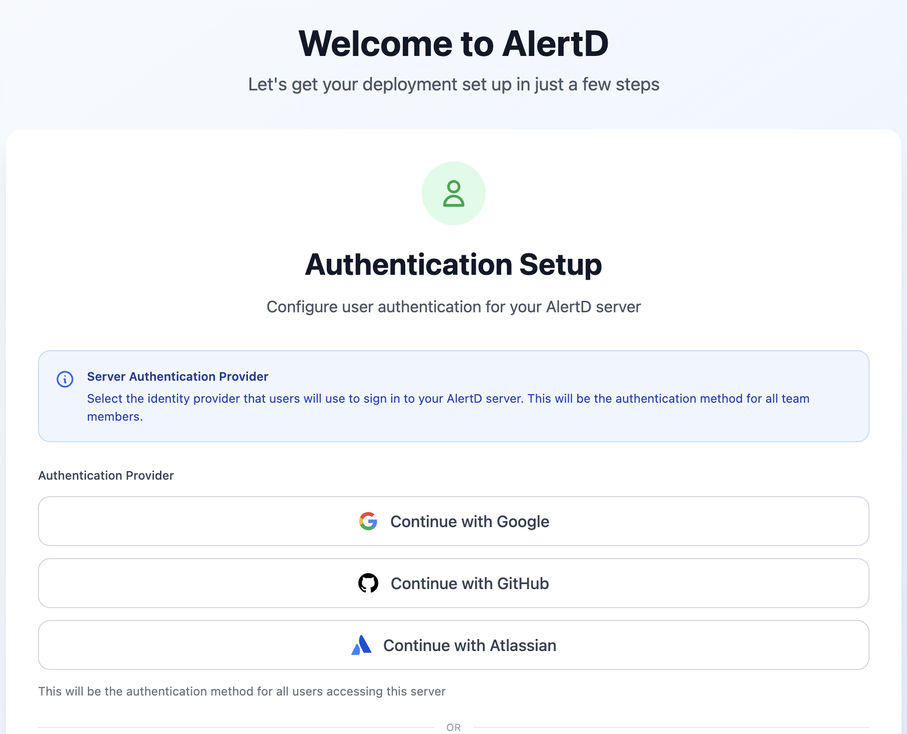Select Continue with Atlassian
This screenshot has height=734, width=907.
[x=454, y=645]
